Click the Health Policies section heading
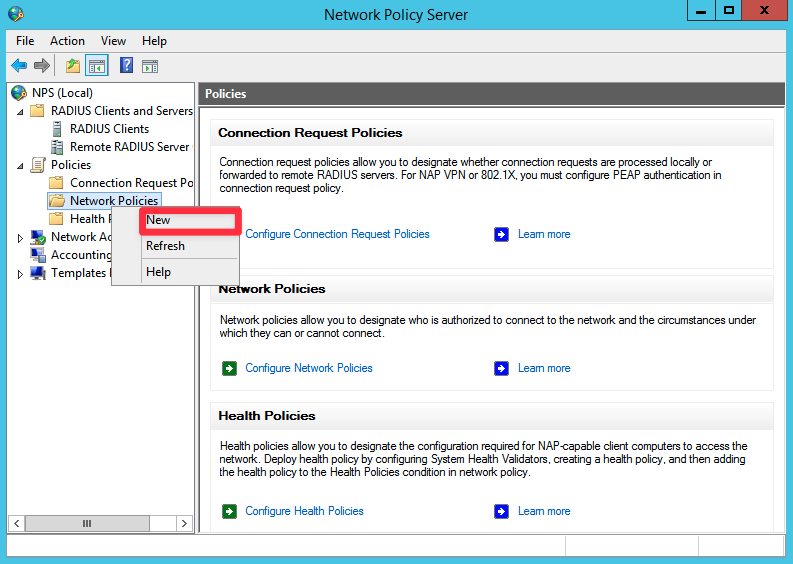 [x=267, y=416]
